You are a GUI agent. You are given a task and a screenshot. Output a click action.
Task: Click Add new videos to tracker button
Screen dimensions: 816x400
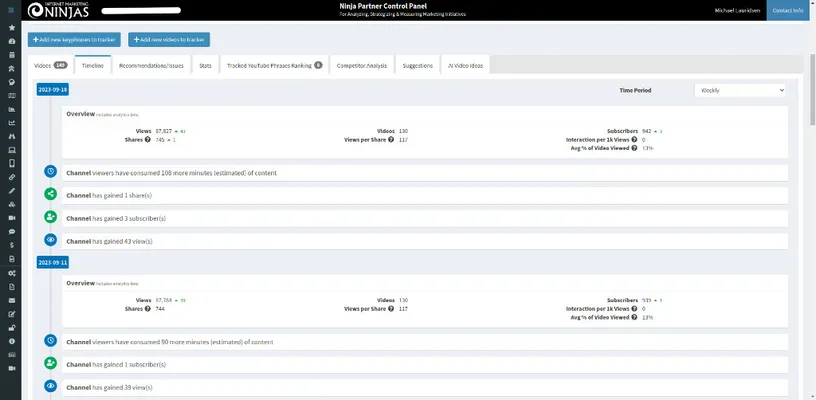click(168, 40)
